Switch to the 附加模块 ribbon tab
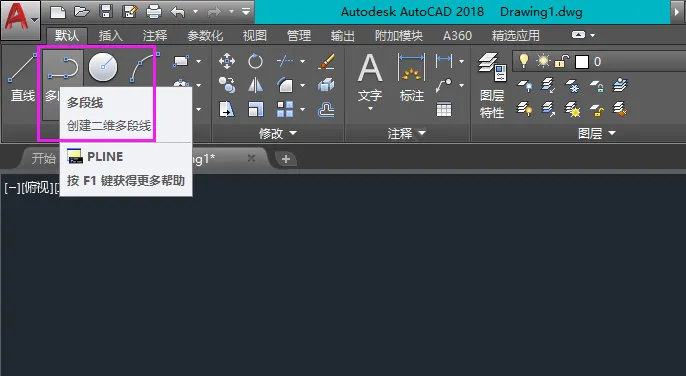 tap(399, 35)
